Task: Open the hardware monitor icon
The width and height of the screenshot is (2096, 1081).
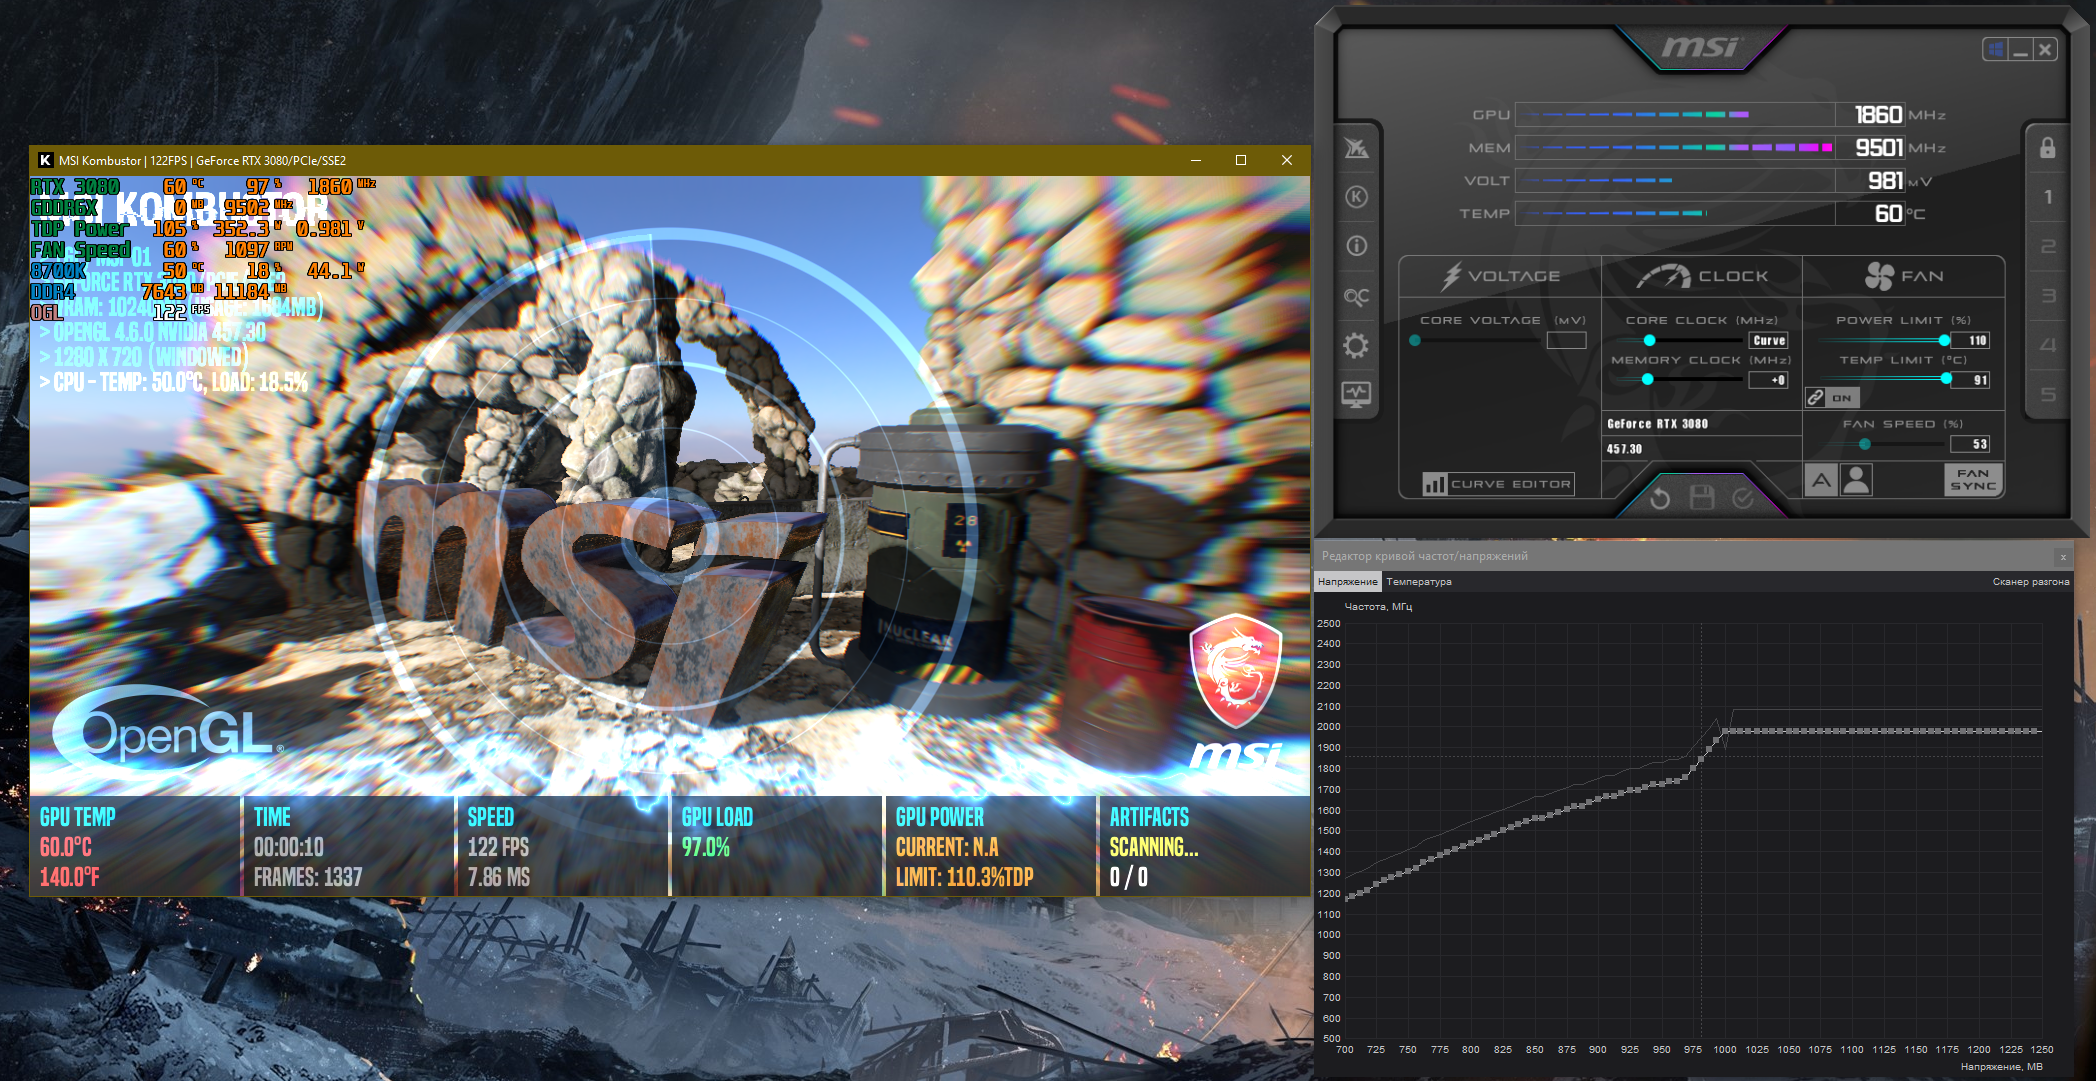Action: coord(1356,395)
